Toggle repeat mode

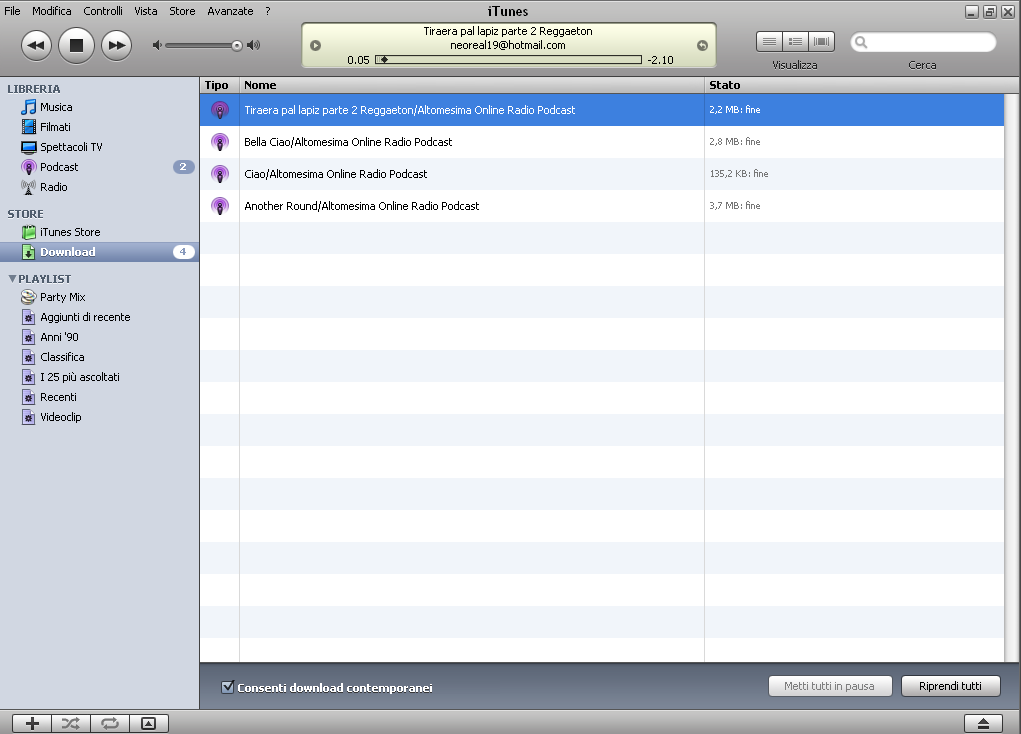coord(110,724)
